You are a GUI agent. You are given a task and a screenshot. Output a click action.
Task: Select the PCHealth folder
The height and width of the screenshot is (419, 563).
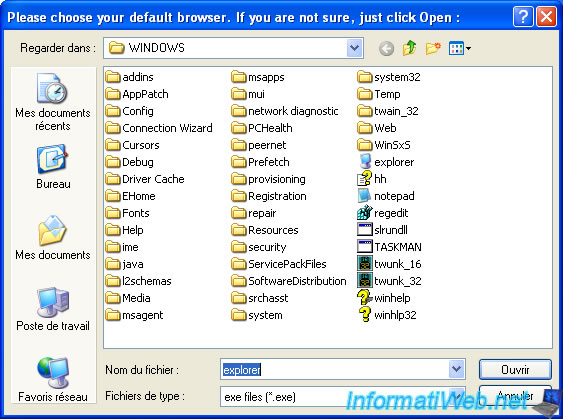point(262,128)
